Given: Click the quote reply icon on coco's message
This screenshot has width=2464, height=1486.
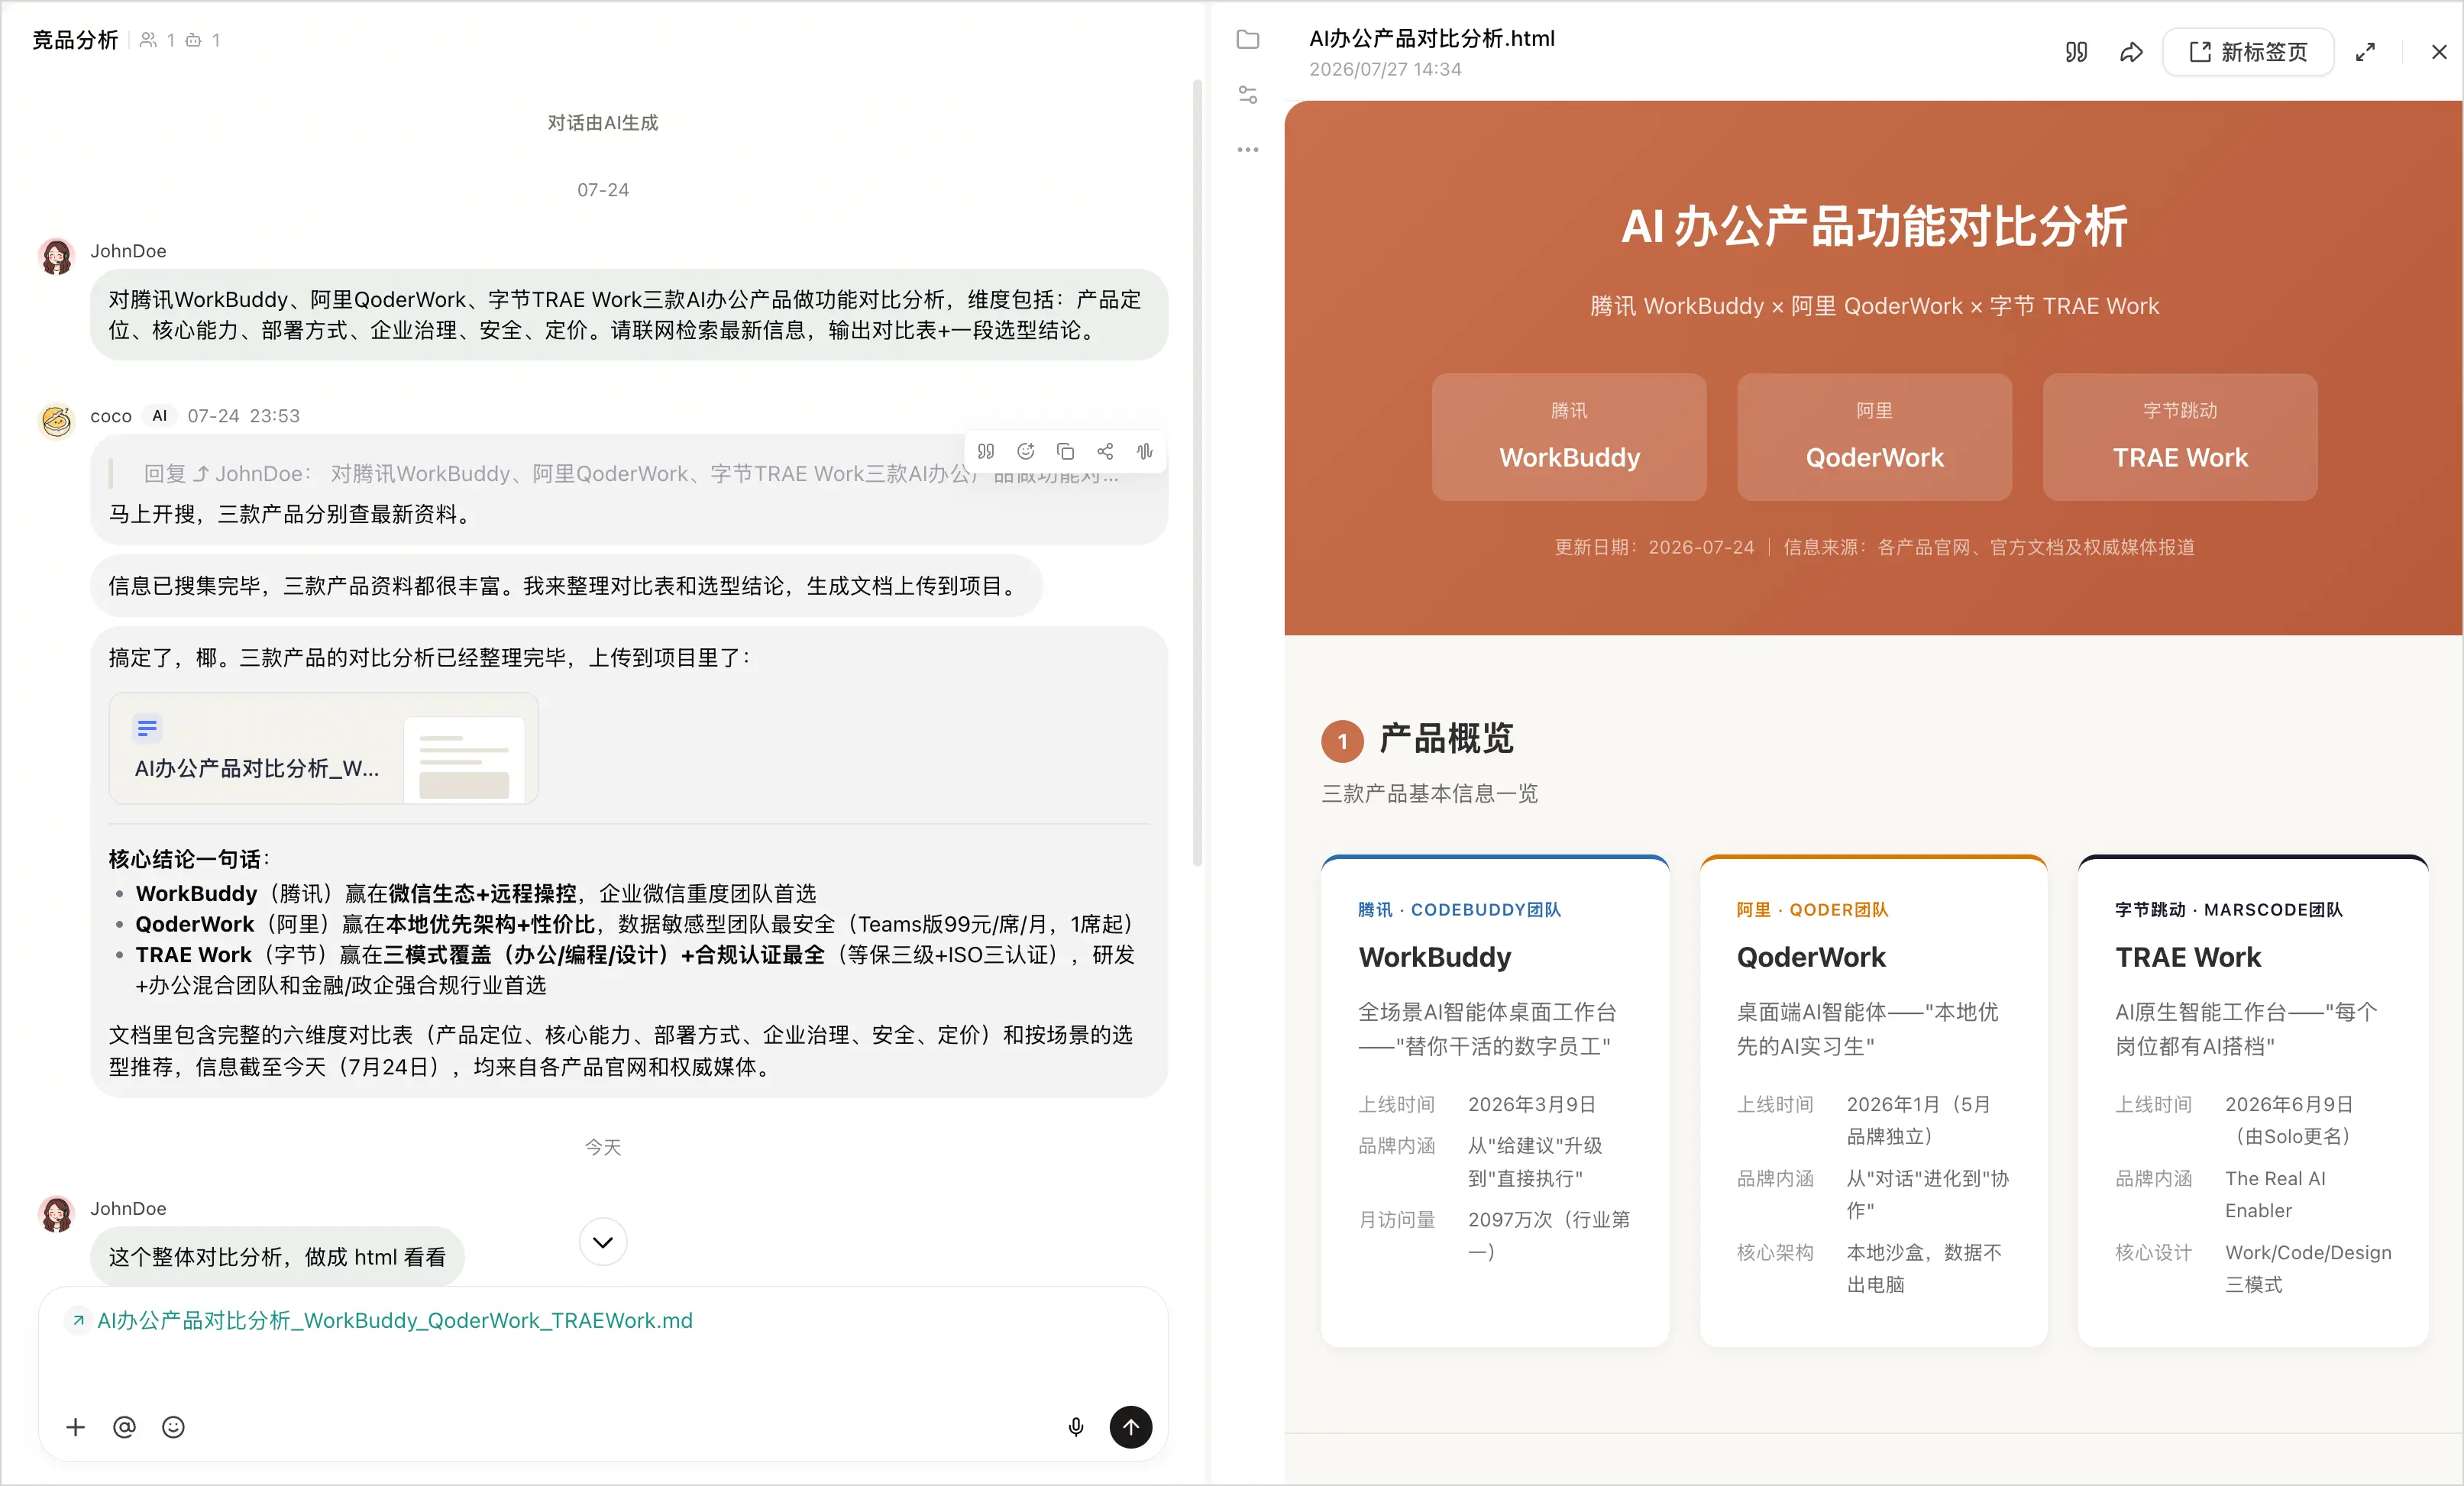Looking at the screenshot, I should pyautogui.click(x=986, y=451).
